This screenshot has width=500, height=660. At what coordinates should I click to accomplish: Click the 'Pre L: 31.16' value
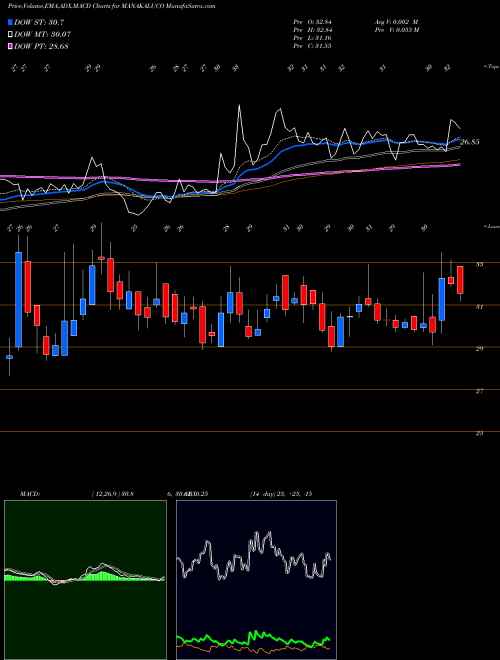point(314,38)
